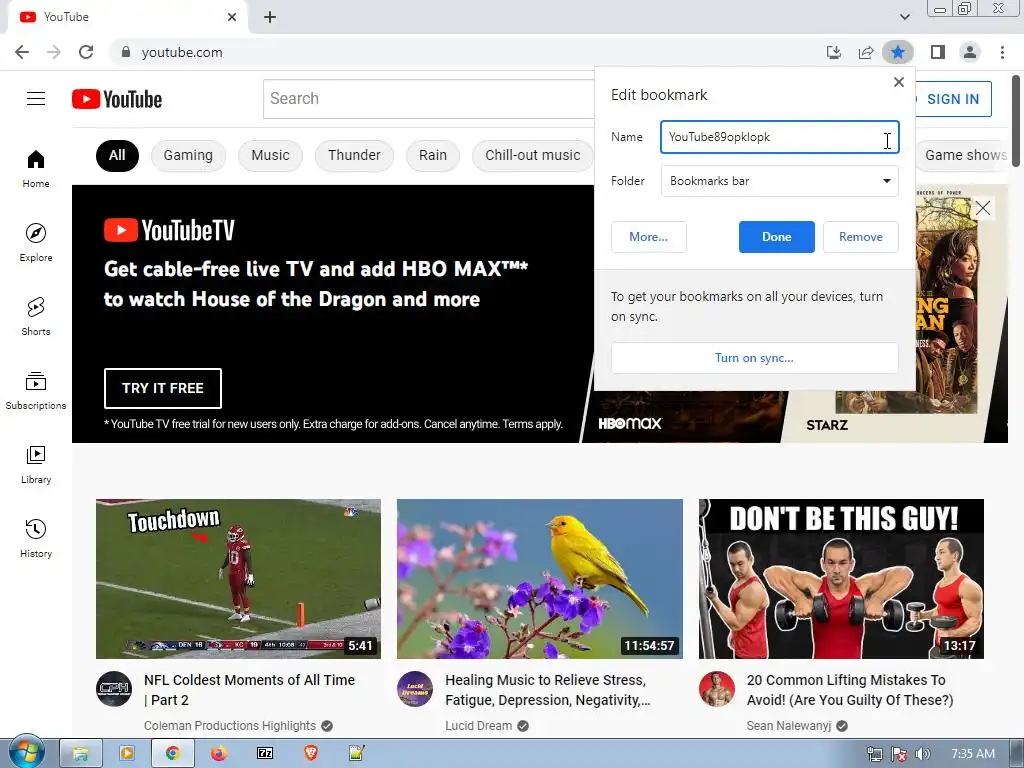The image size is (1024, 768).
Task: Click Lucid Dream channel avatar
Action: pyautogui.click(x=415, y=689)
